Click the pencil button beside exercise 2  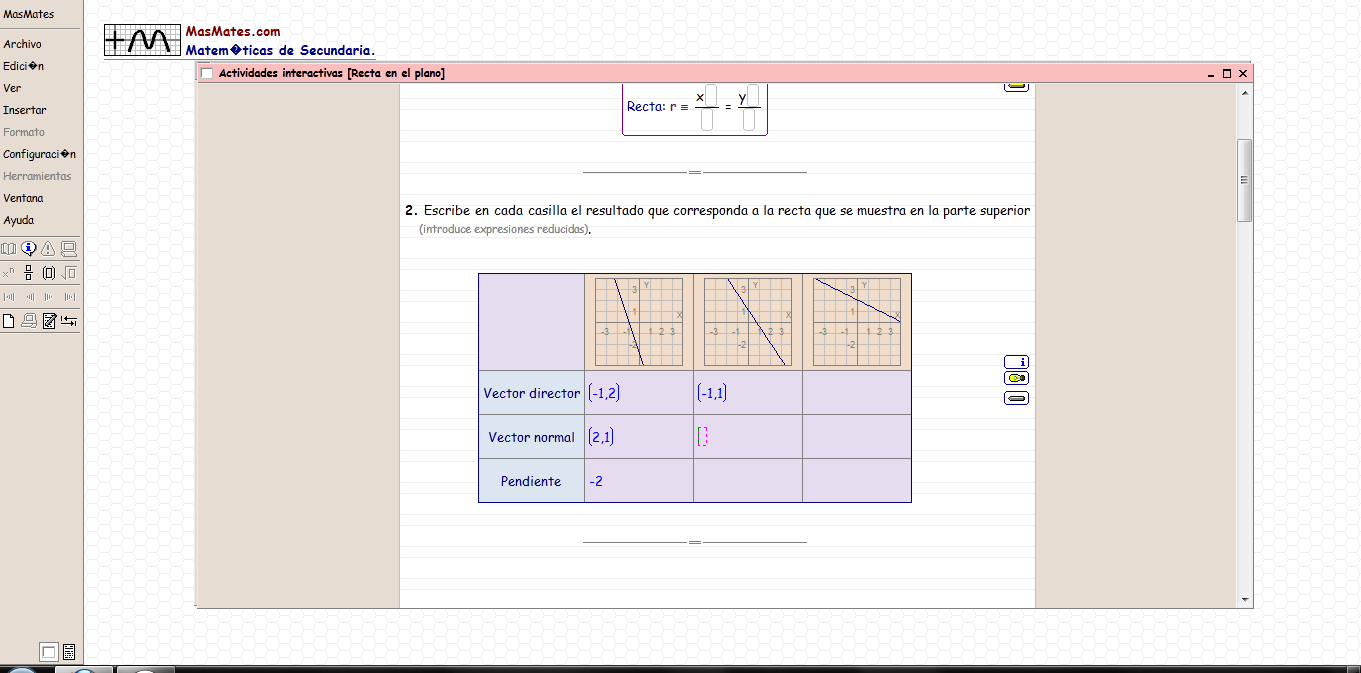pyautogui.click(x=1016, y=398)
